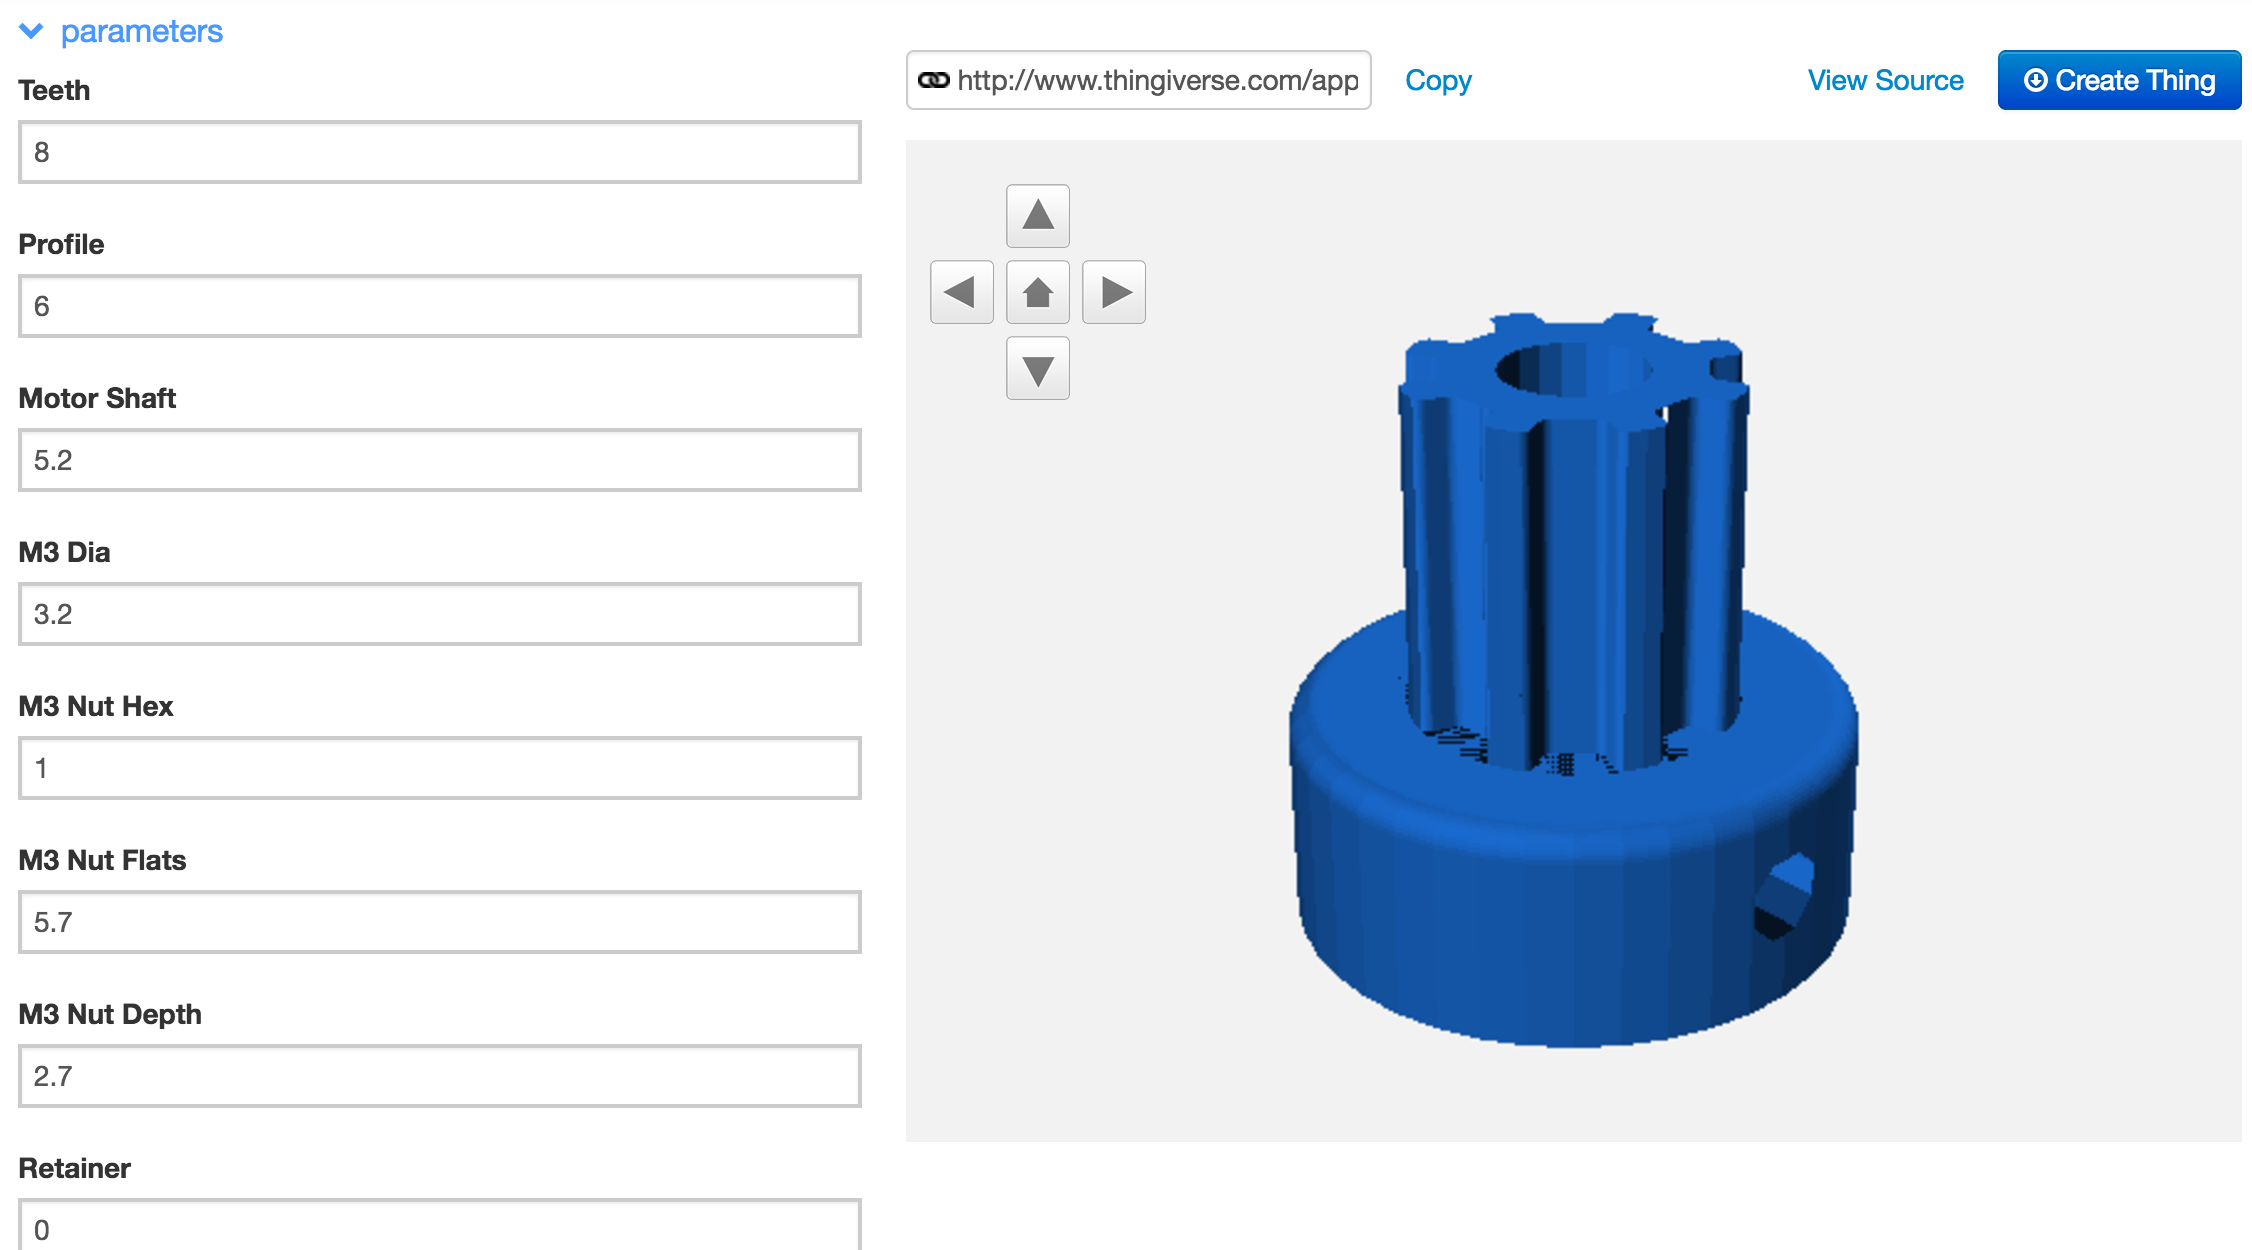Click the M3 Nut Hex label

tap(96, 706)
